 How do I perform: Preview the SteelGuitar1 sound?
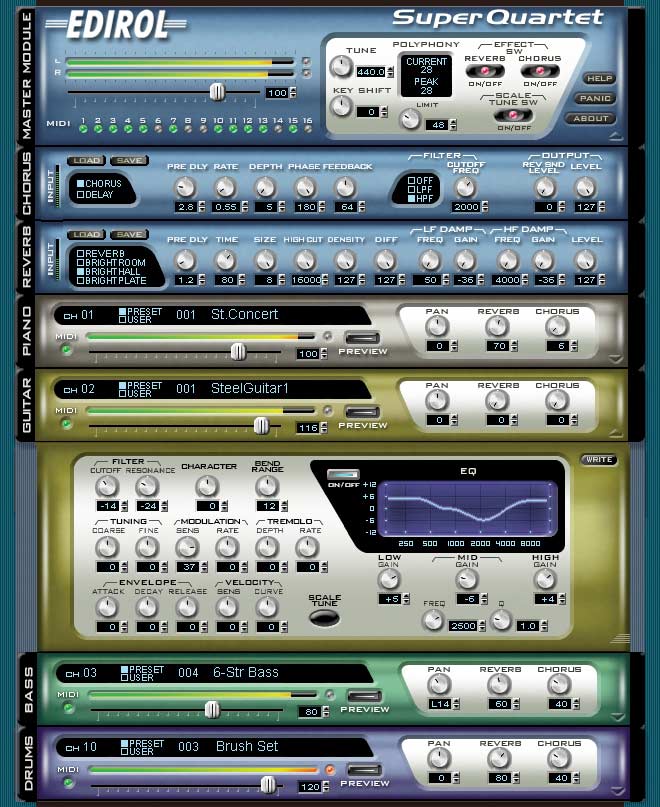pos(362,412)
